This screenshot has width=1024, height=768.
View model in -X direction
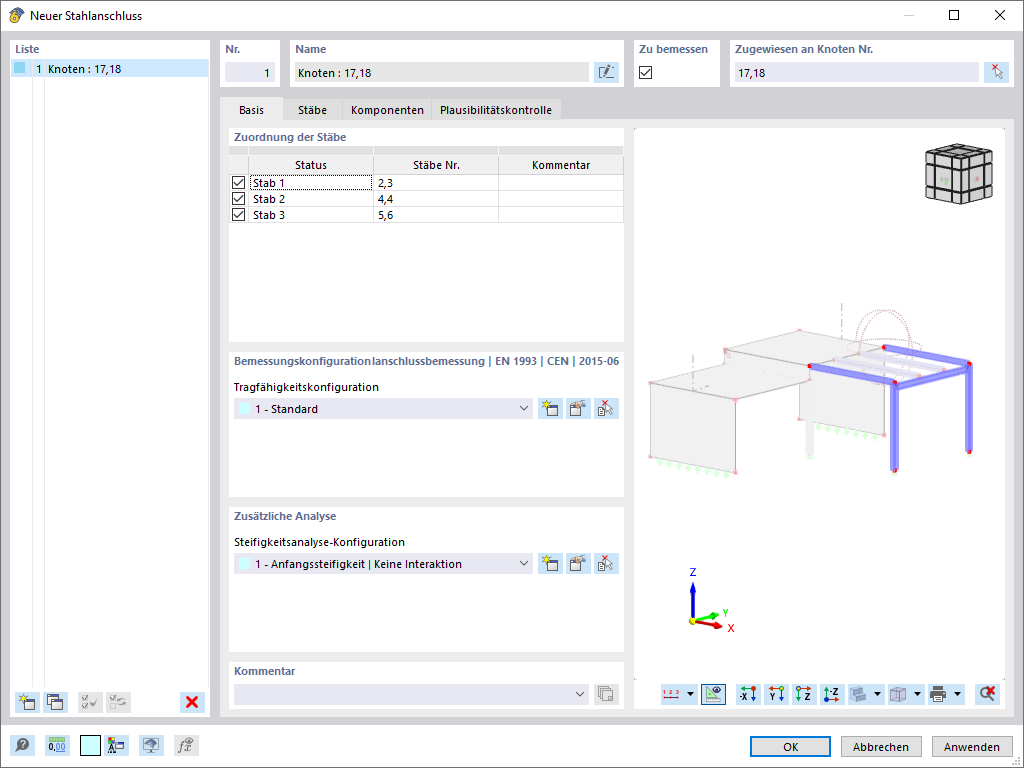748,694
